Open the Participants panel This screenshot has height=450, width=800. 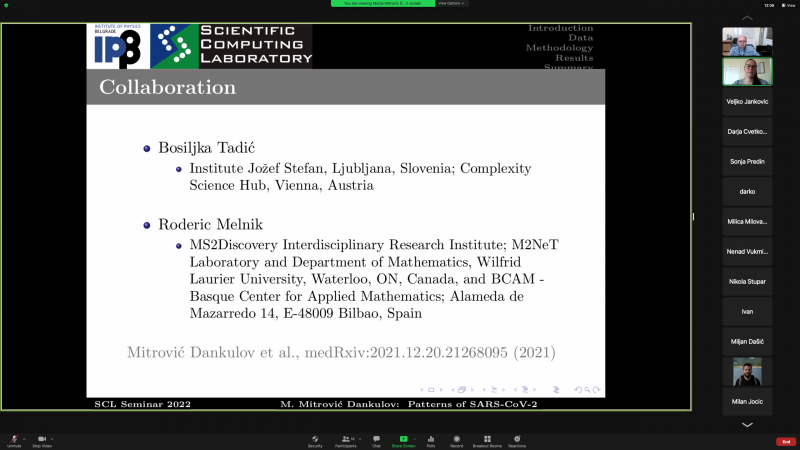pos(346,439)
